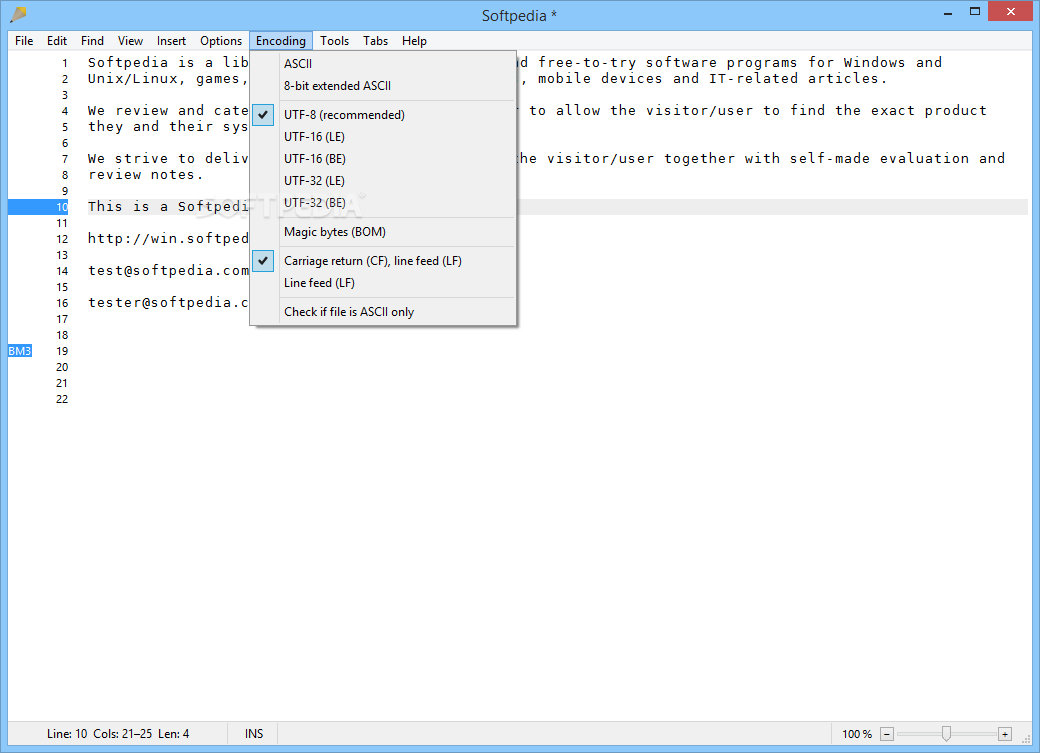Open the File menu
Image resolution: width=1040 pixels, height=753 pixels.
tap(24, 41)
